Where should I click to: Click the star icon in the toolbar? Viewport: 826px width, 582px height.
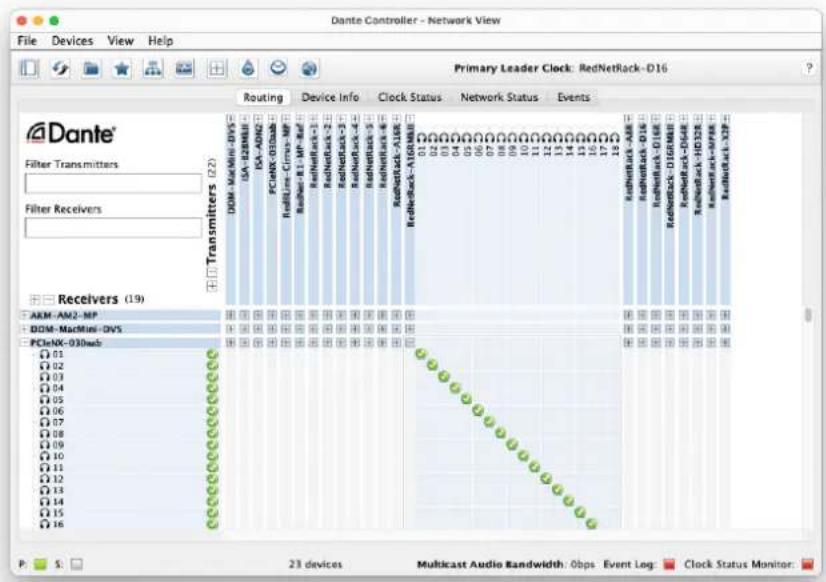point(122,68)
